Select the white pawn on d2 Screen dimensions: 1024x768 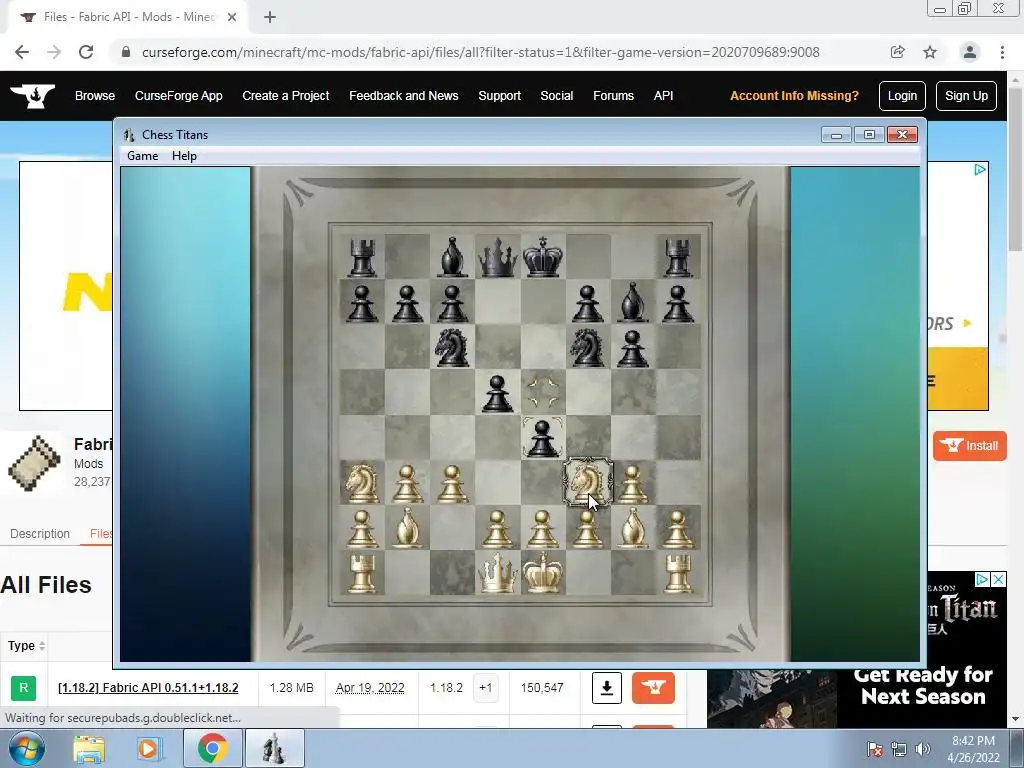tap(498, 529)
